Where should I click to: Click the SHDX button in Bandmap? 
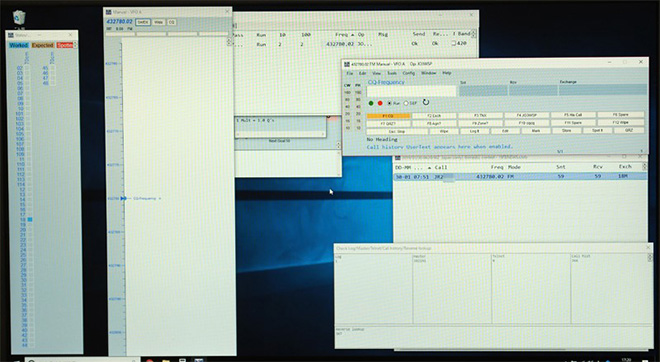point(143,22)
